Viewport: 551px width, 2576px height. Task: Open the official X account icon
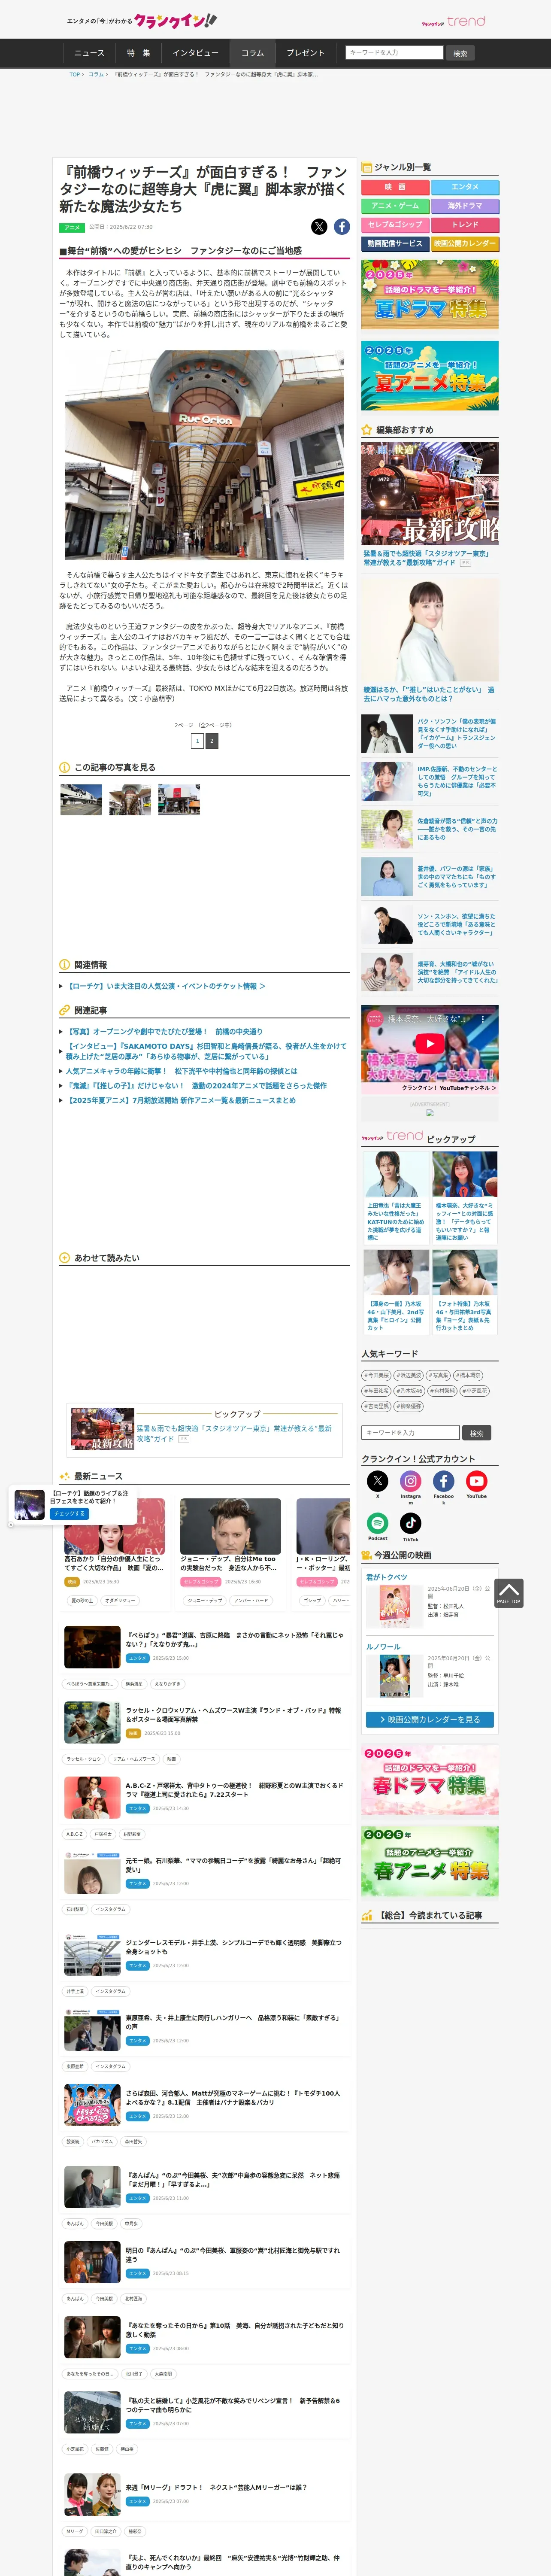tap(377, 1481)
